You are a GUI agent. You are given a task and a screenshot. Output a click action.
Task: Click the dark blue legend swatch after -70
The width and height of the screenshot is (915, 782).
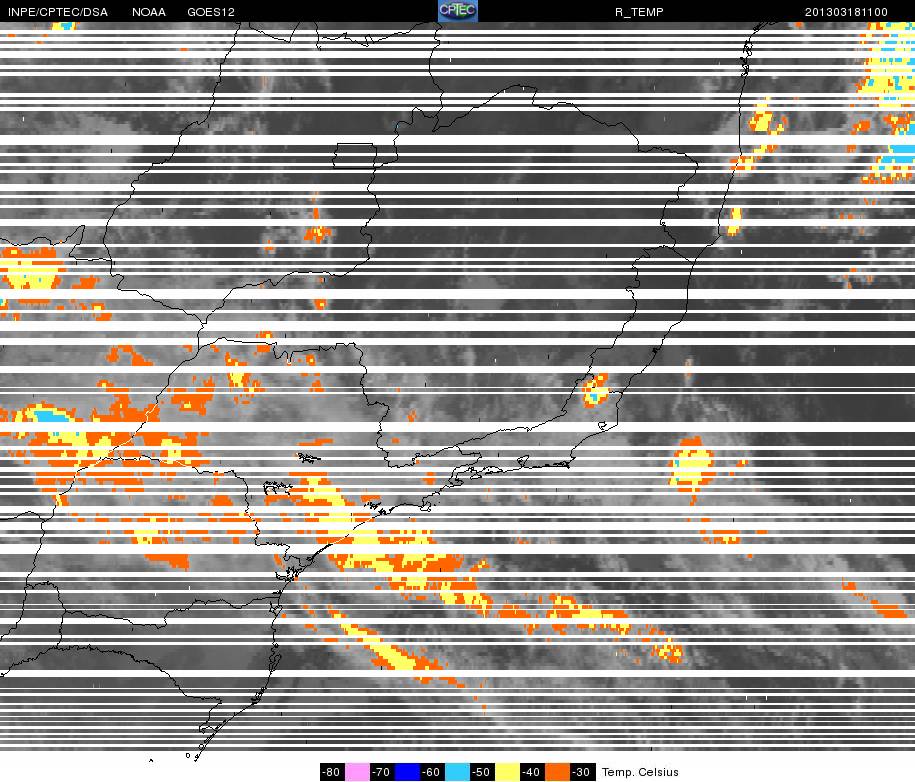[407, 772]
